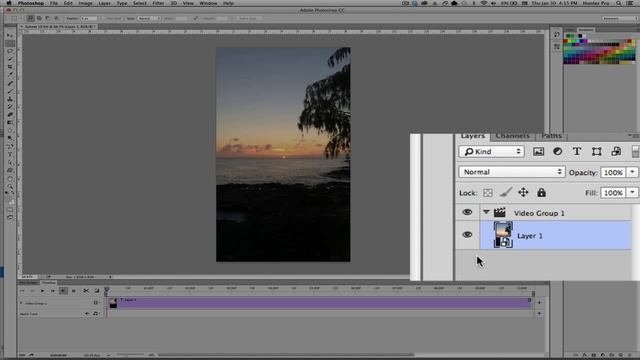
Task: Toggle lock position for the layer
Action: (x=523, y=192)
